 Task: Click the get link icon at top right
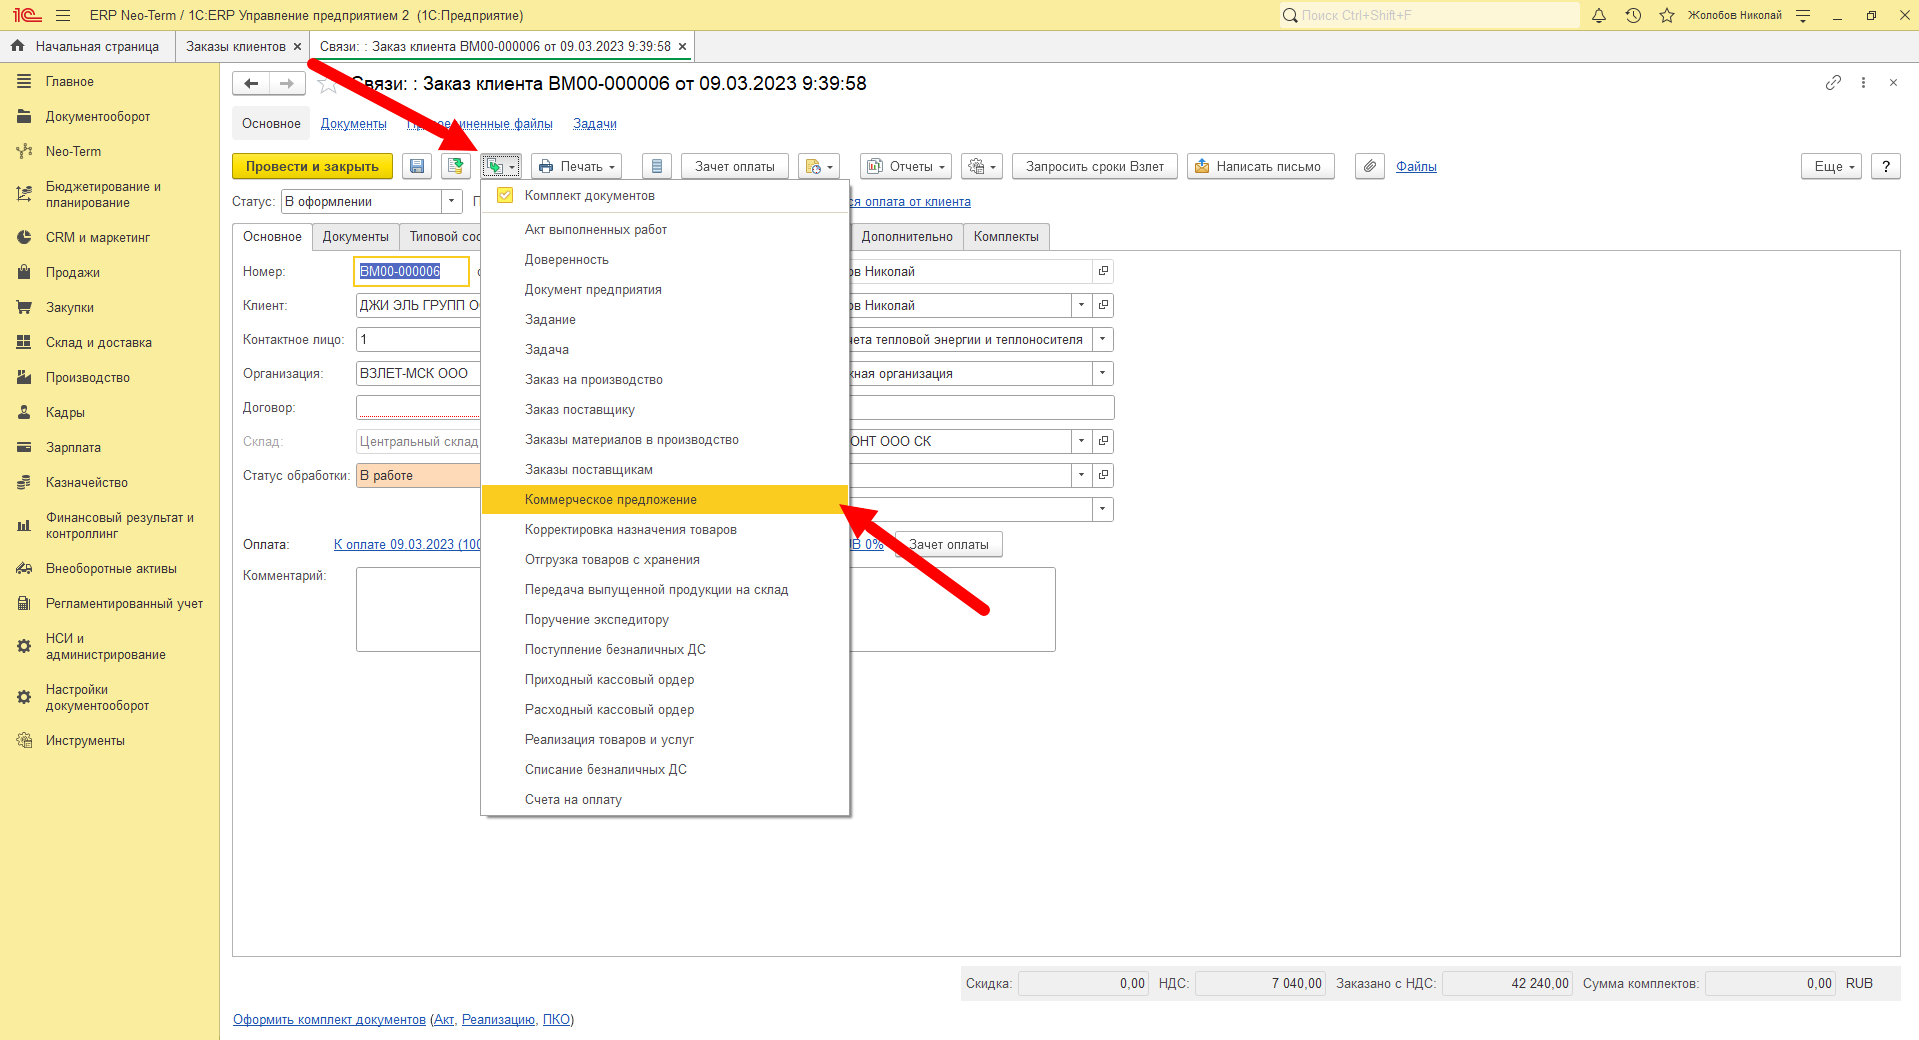(x=1833, y=83)
